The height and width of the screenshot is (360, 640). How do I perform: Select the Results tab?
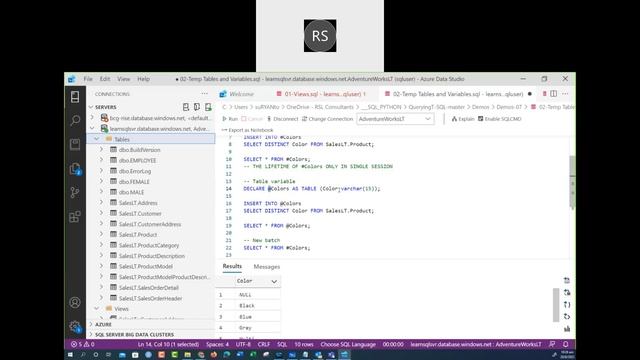[x=232, y=266]
